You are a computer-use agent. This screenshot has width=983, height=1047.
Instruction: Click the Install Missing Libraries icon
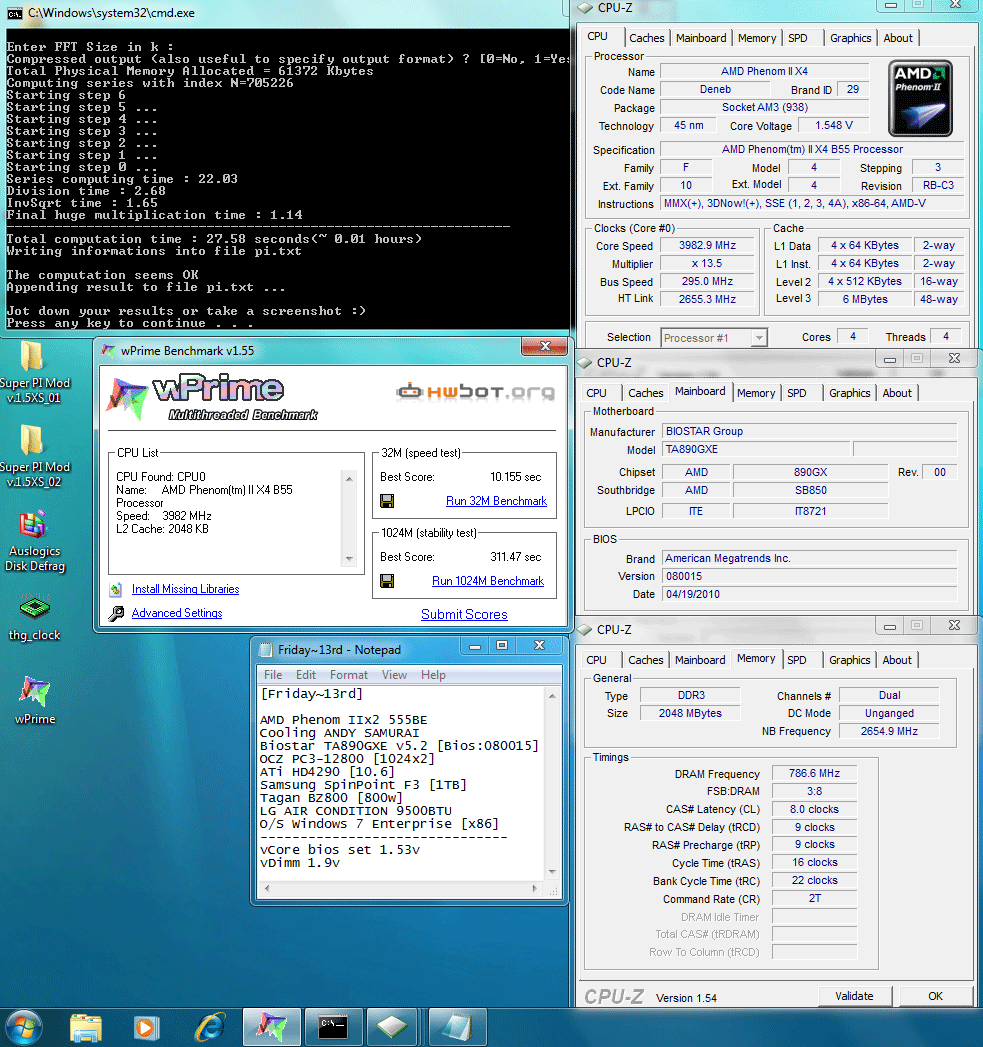116,589
